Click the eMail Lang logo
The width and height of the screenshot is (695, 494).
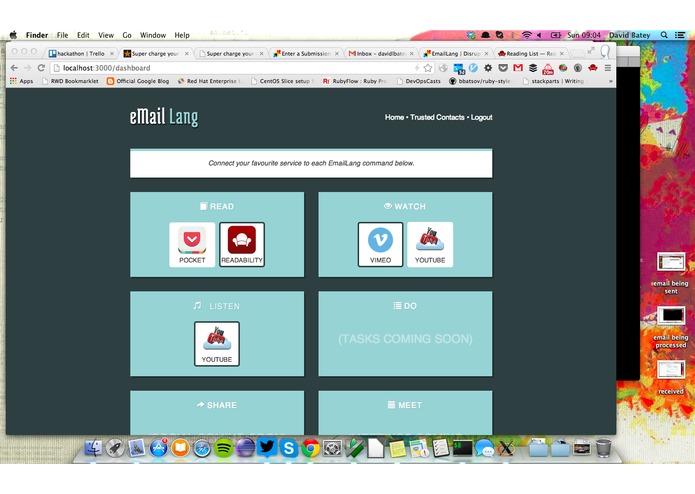click(x=164, y=117)
